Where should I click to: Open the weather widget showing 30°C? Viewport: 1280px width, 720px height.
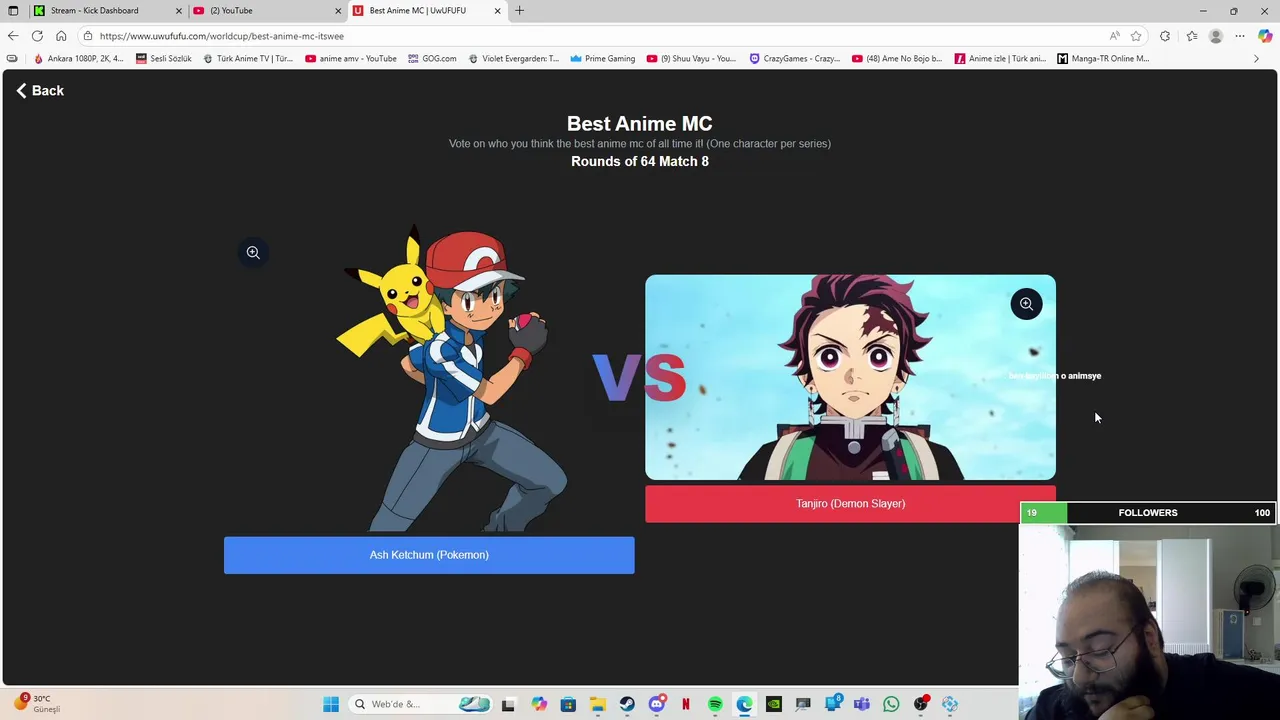coord(37,703)
